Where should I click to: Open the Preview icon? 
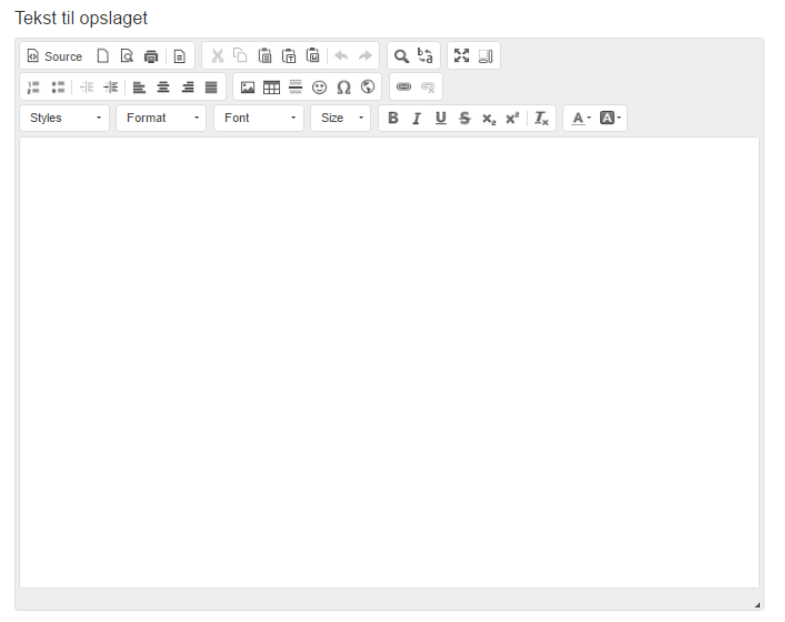pos(127,56)
